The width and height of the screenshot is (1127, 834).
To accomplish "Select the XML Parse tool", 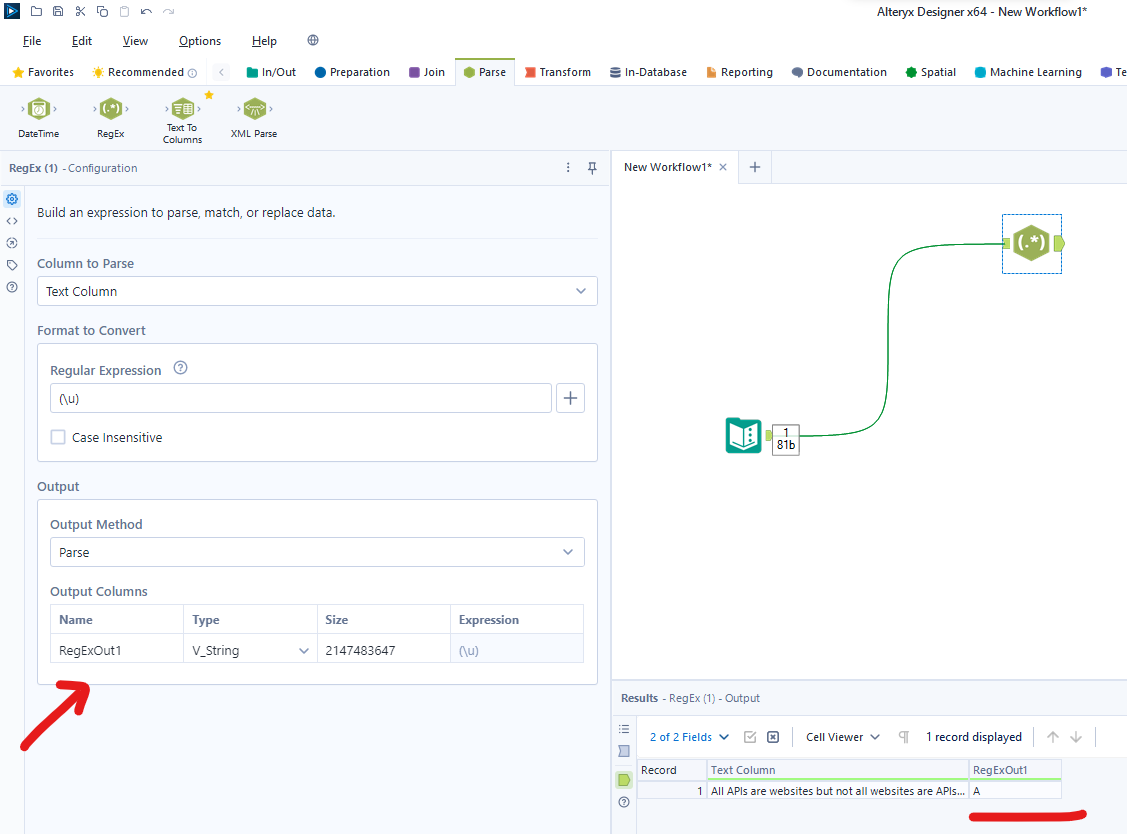I will [x=254, y=109].
